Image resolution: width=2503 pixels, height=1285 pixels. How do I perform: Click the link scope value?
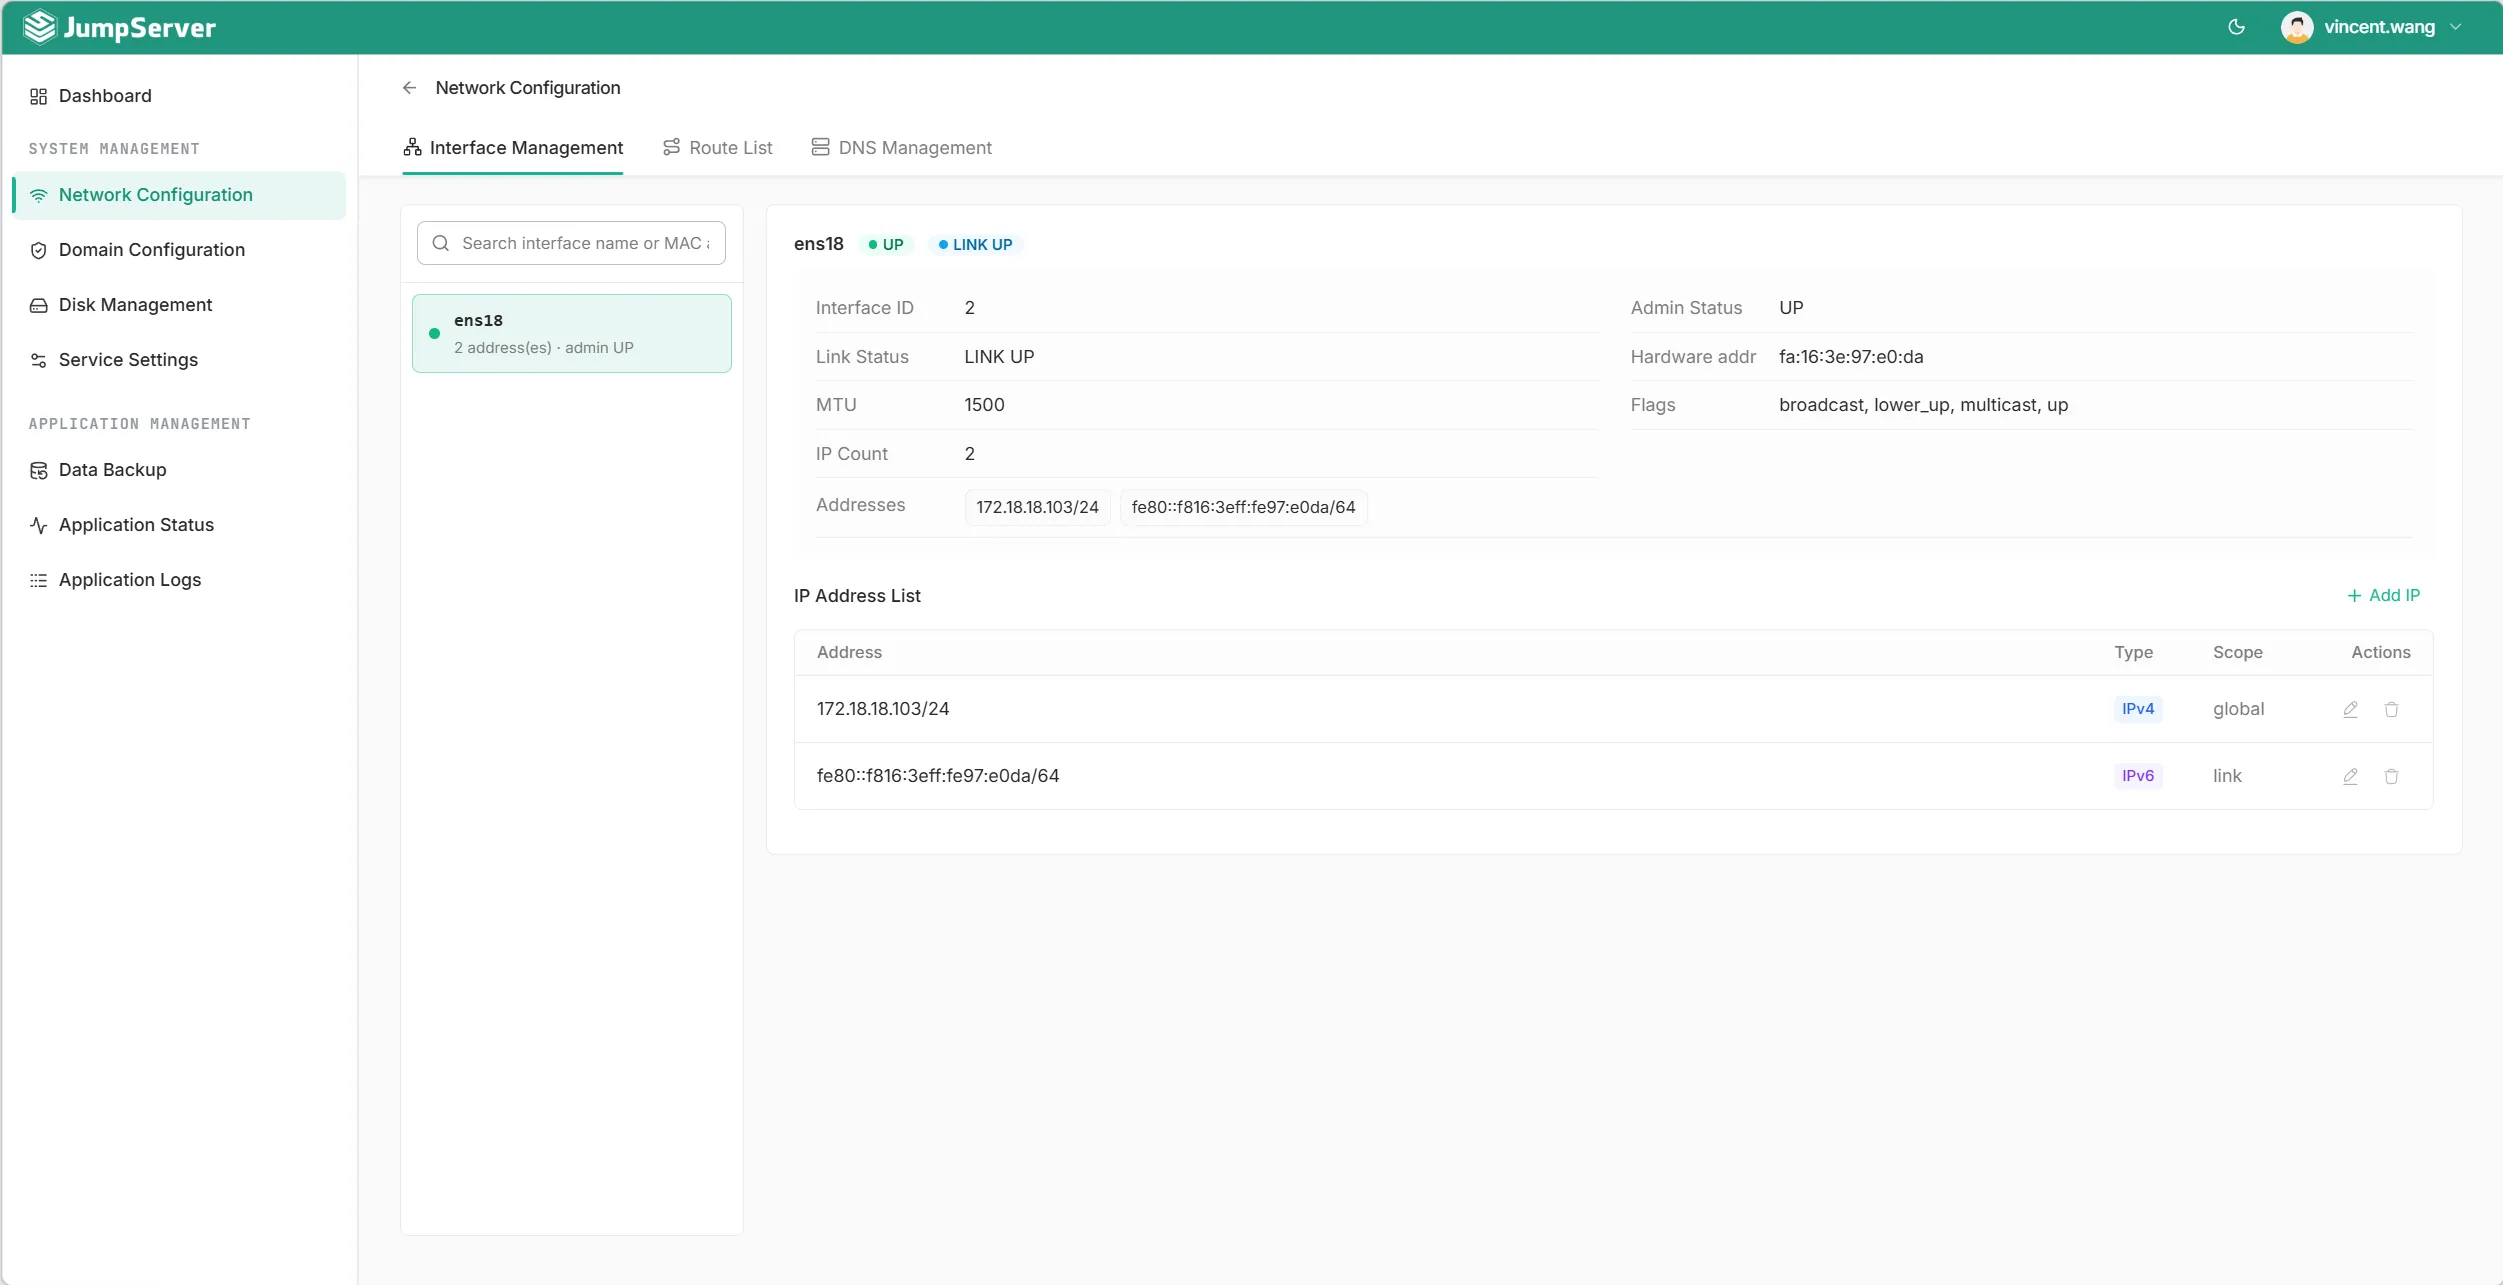pos(2227,776)
